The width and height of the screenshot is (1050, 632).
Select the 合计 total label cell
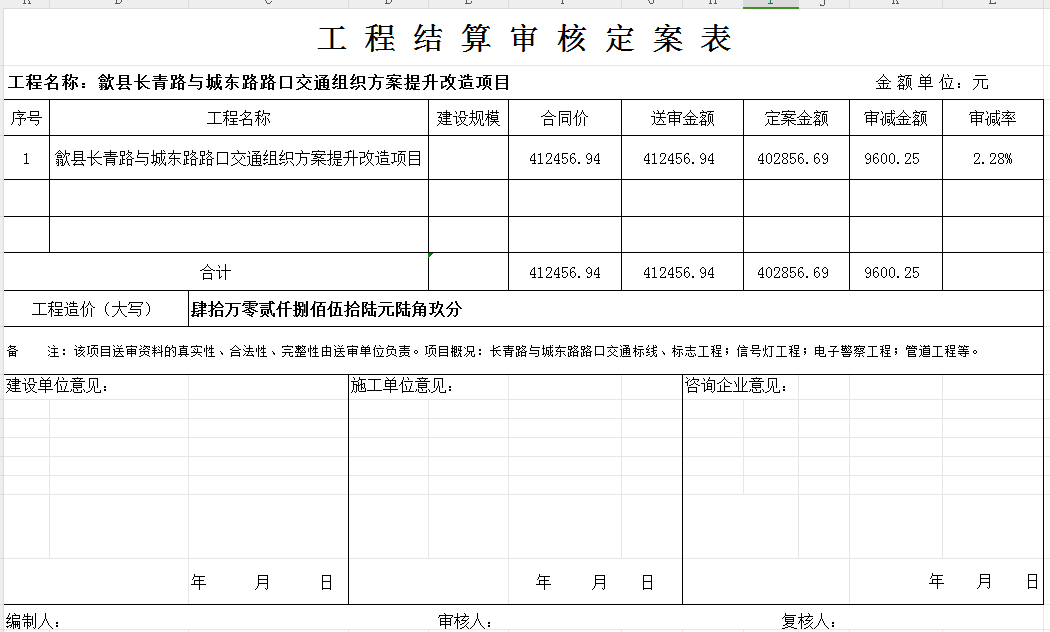pyautogui.click(x=215, y=272)
